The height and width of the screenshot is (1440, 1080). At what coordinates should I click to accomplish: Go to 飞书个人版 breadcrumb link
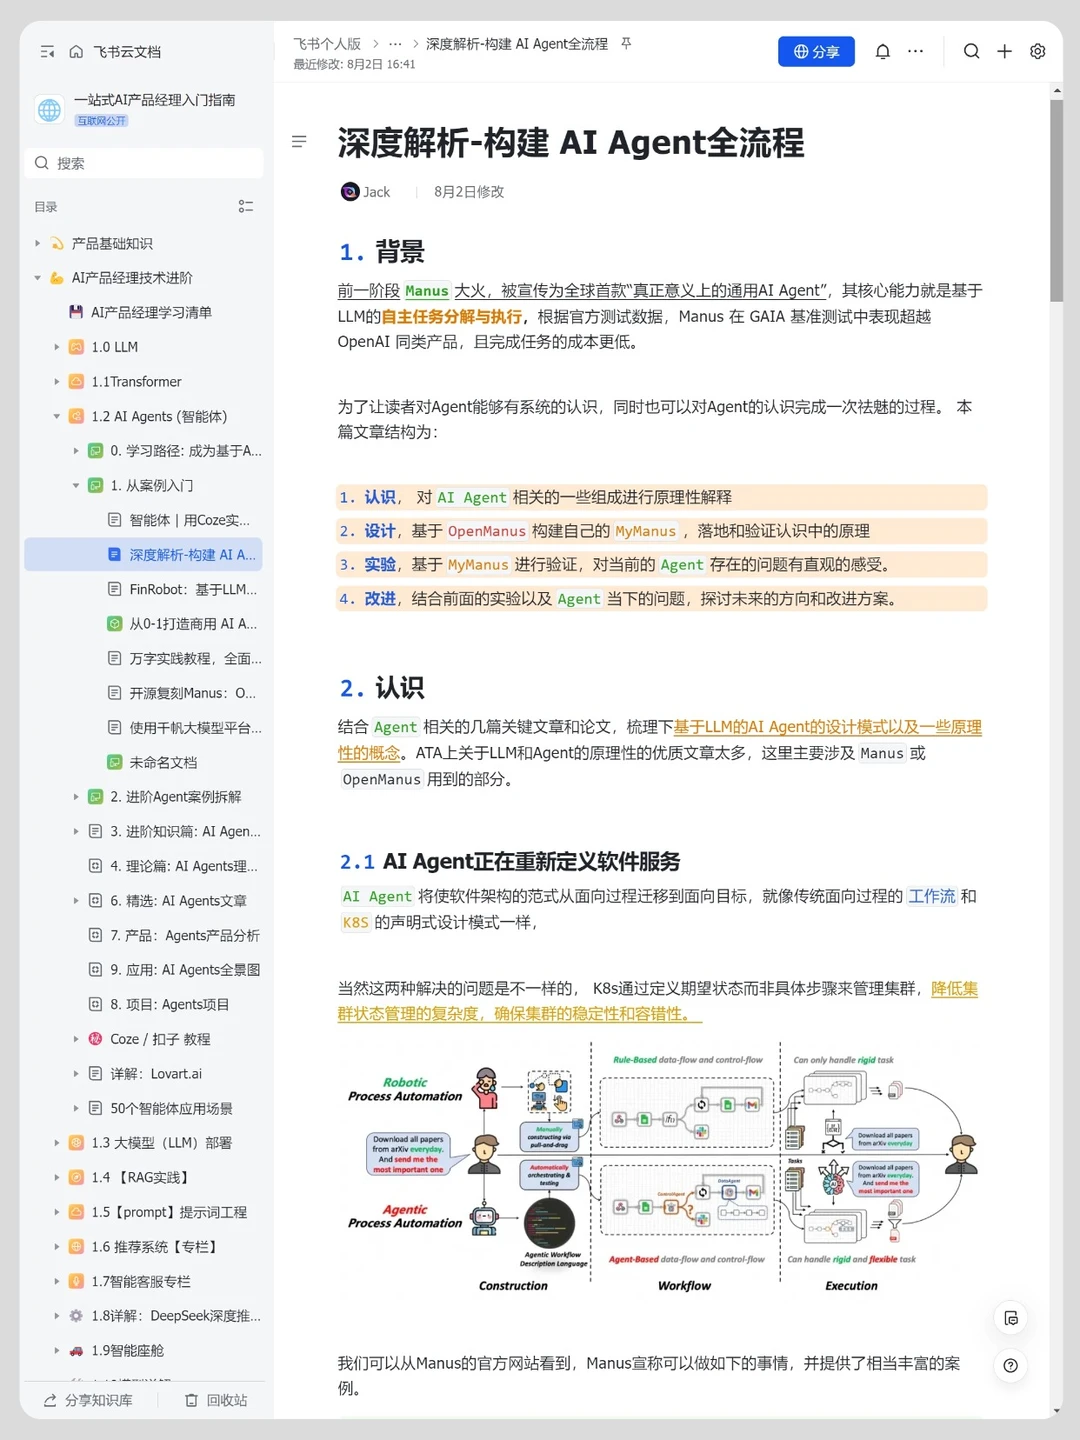click(327, 44)
